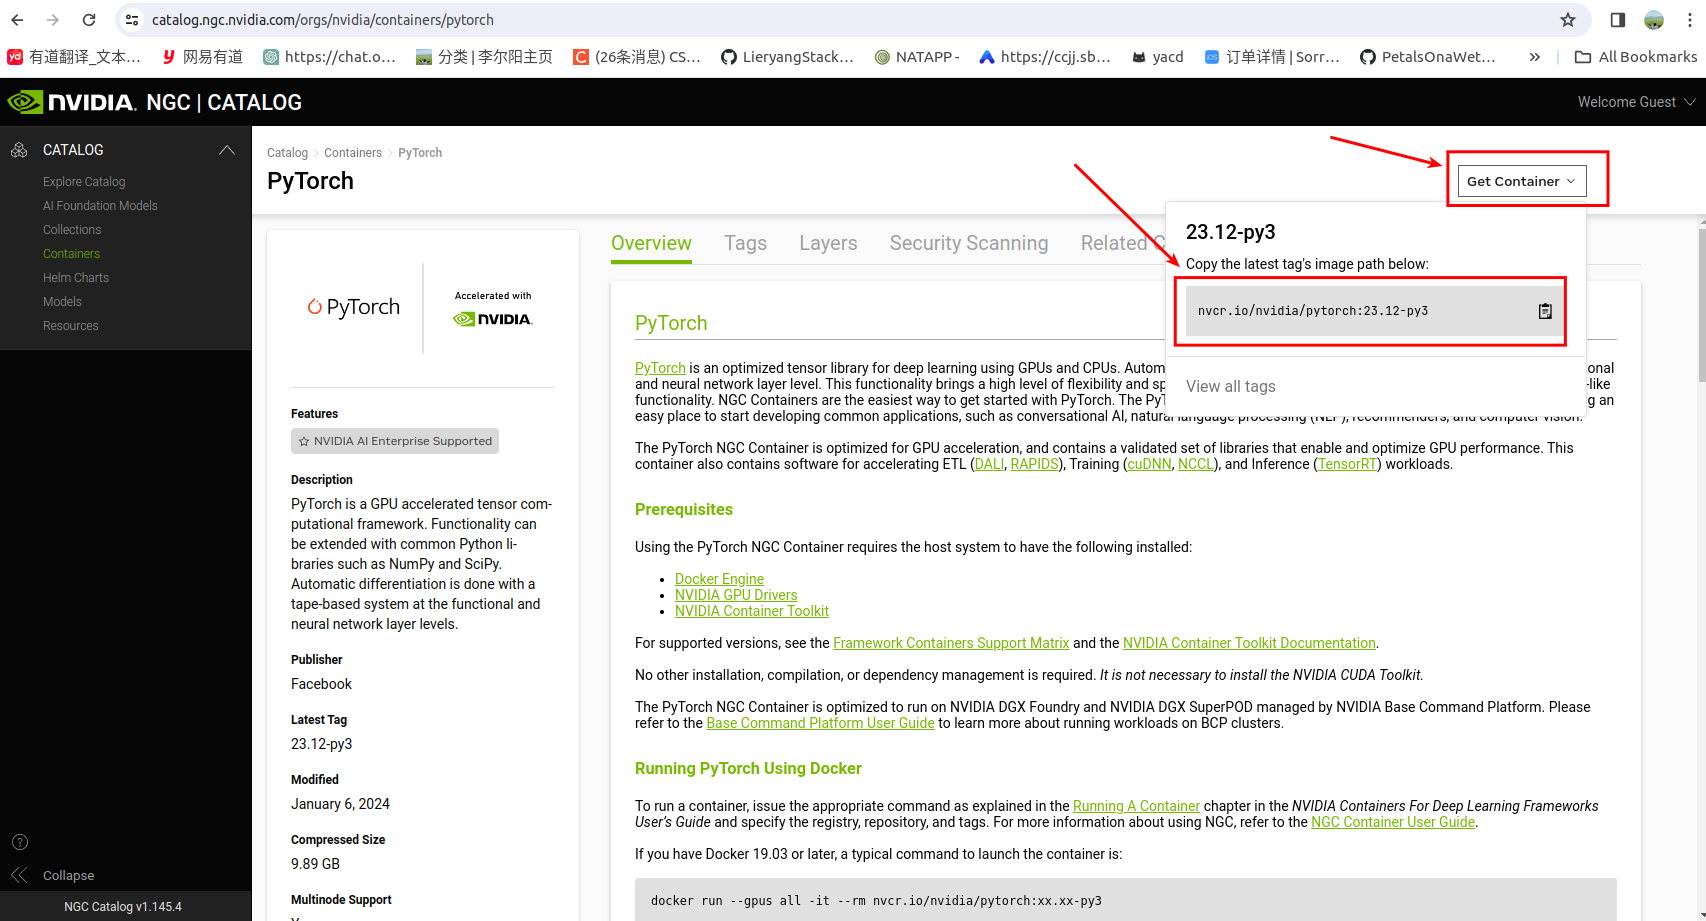Screen dimensions: 1706x921
Task: Open the LieryangStack GitHub bookmark
Action: point(787,57)
